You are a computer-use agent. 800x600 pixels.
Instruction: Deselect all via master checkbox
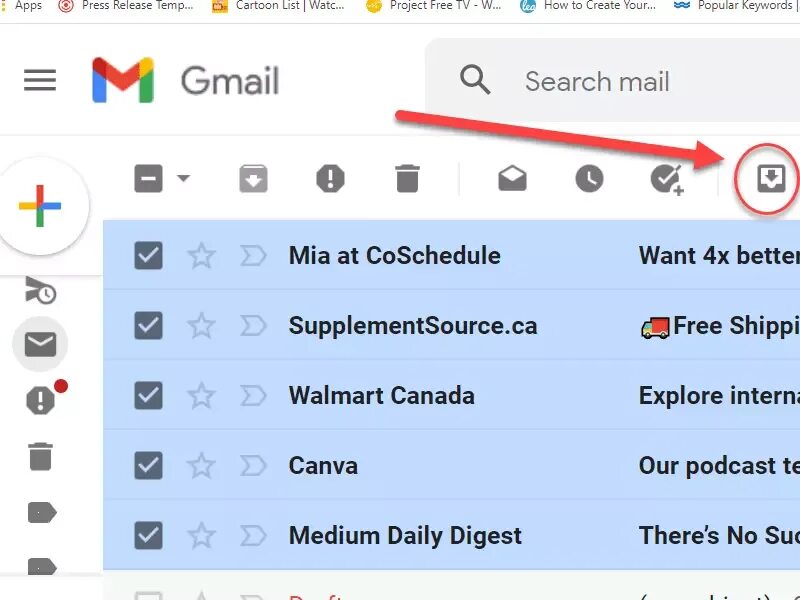coord(148,179)
